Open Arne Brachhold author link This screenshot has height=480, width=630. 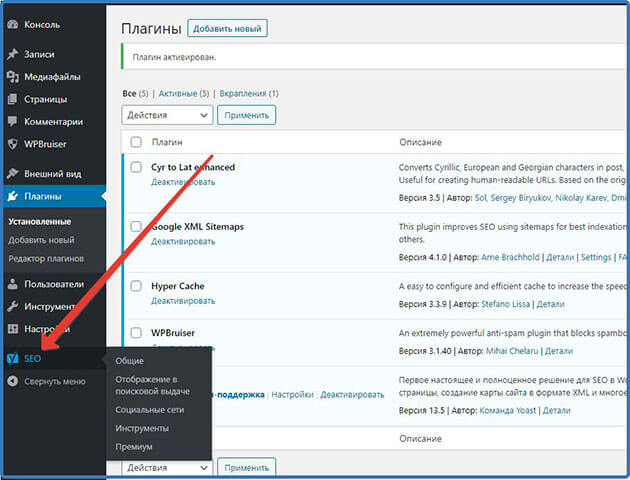(x=510, y=257)
